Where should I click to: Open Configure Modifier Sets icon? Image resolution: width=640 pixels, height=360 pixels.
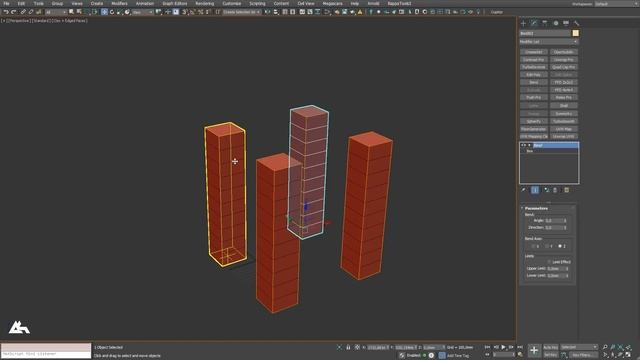click(x=567, y=190)
